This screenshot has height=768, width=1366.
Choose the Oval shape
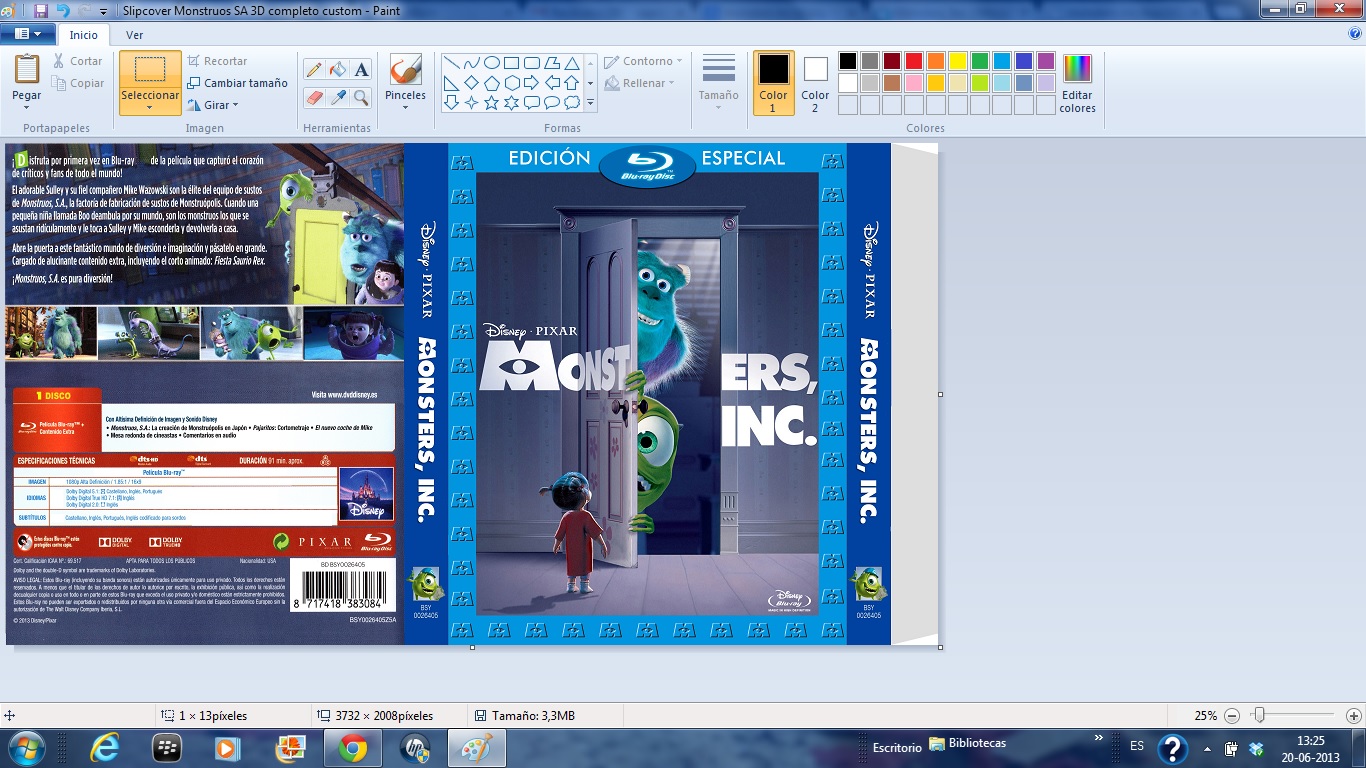491,63
